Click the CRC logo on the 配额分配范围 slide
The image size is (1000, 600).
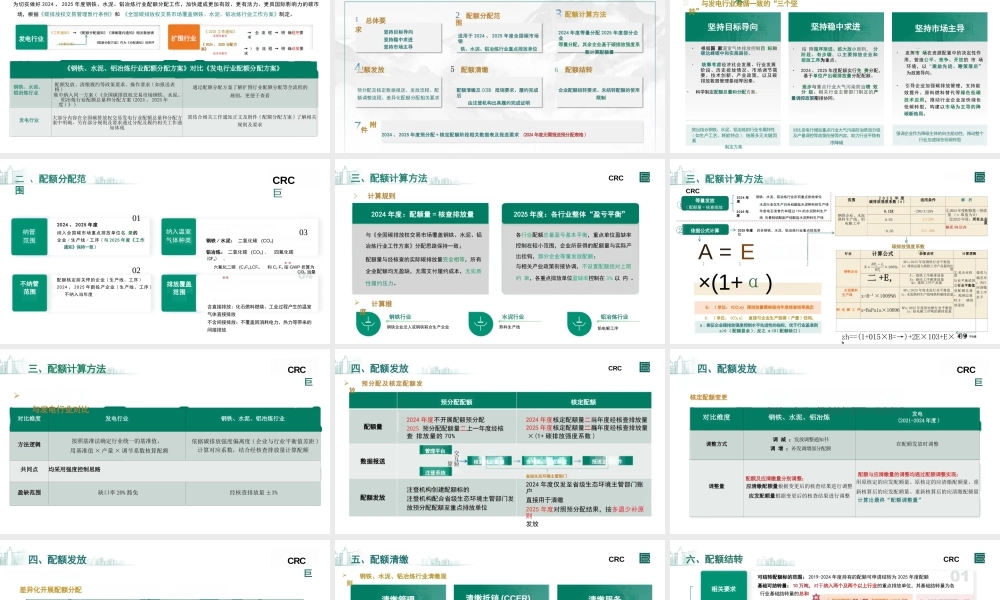pyautogui.click(x=283, y=181)
